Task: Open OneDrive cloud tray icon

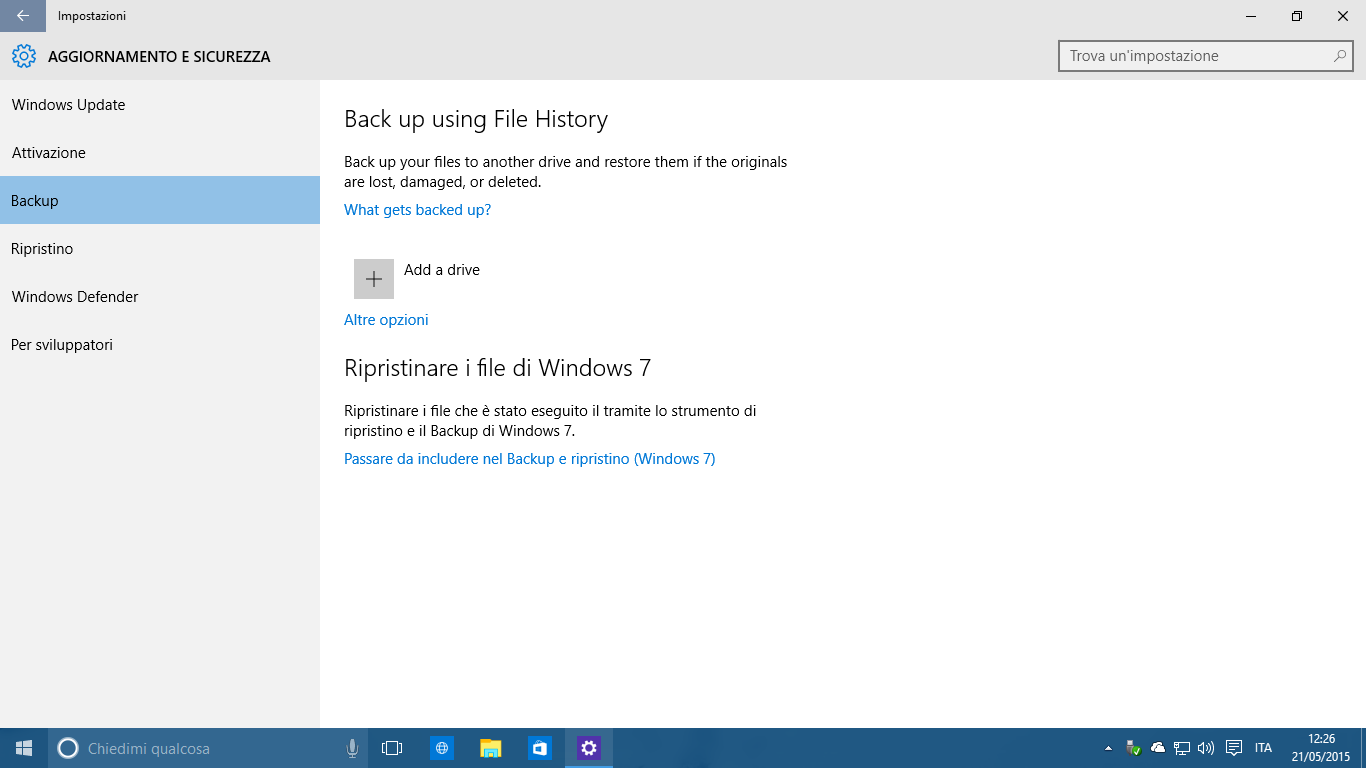Action: pyautogui.click(x=1158, y=748)
